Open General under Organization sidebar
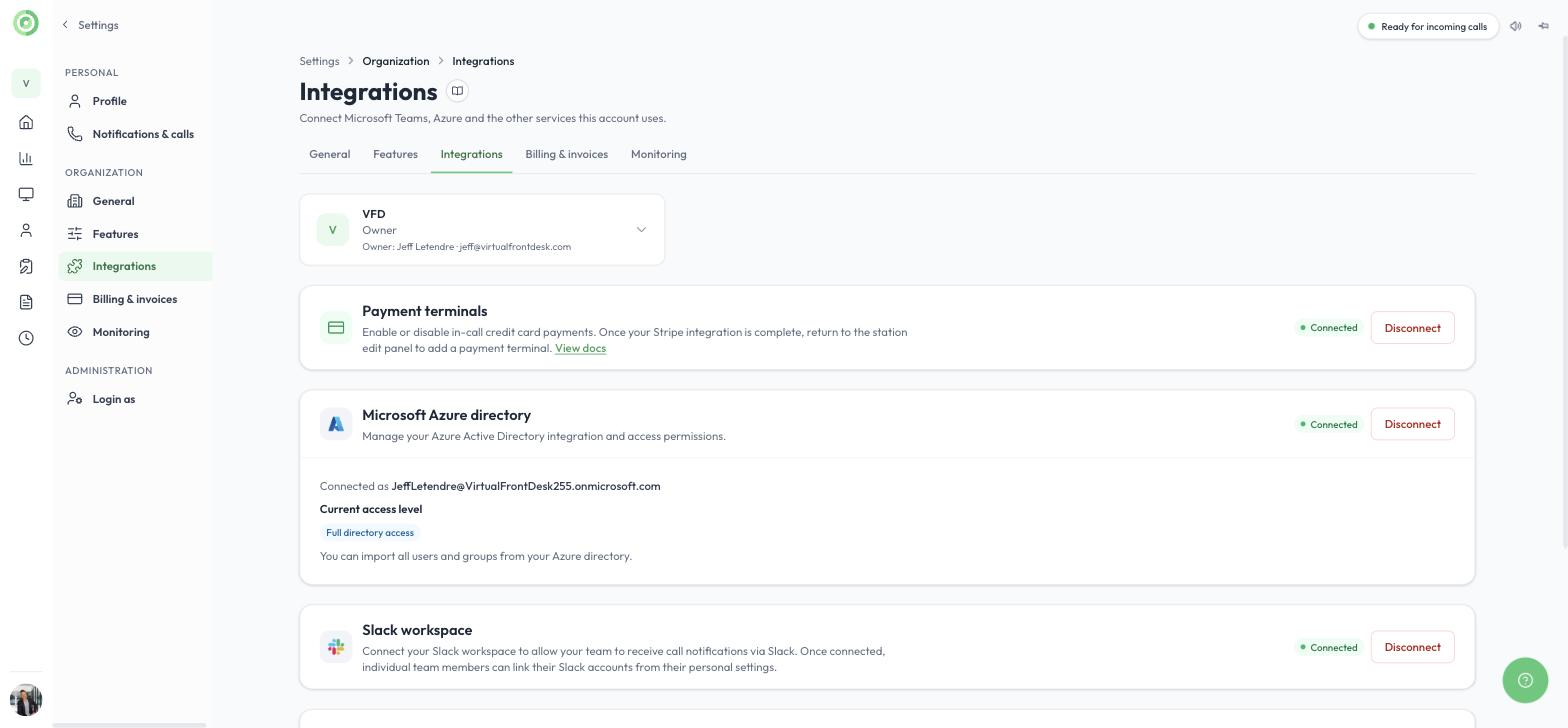 click(x=135, y=201)
